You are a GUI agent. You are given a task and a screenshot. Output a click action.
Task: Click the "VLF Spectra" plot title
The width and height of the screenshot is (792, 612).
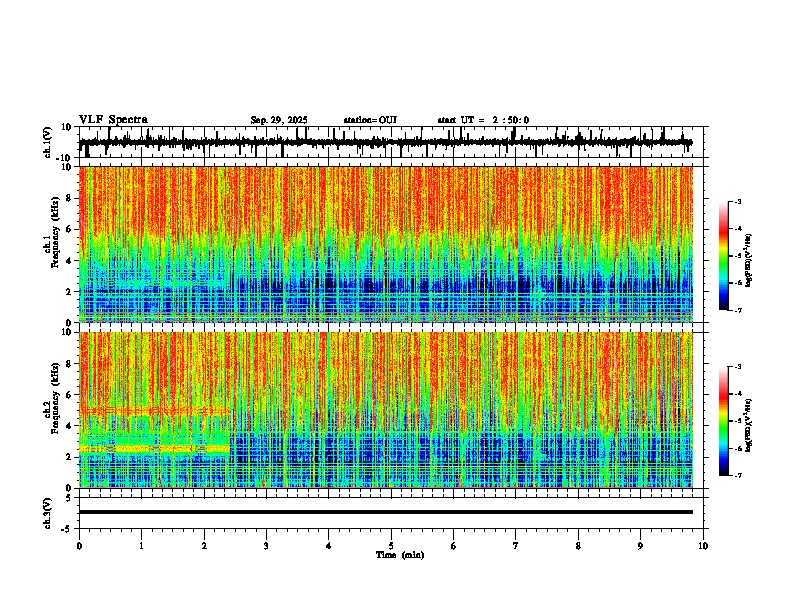[x=113, y=120]
